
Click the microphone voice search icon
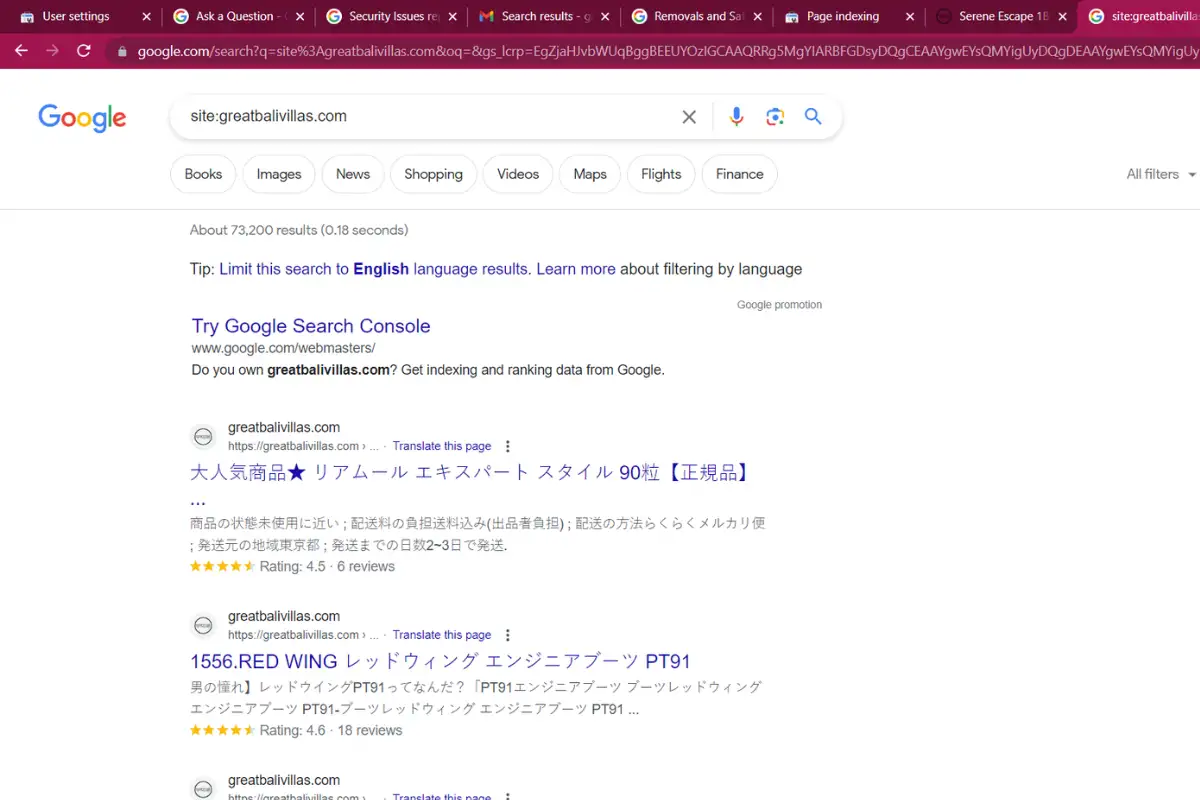[736, 117]
